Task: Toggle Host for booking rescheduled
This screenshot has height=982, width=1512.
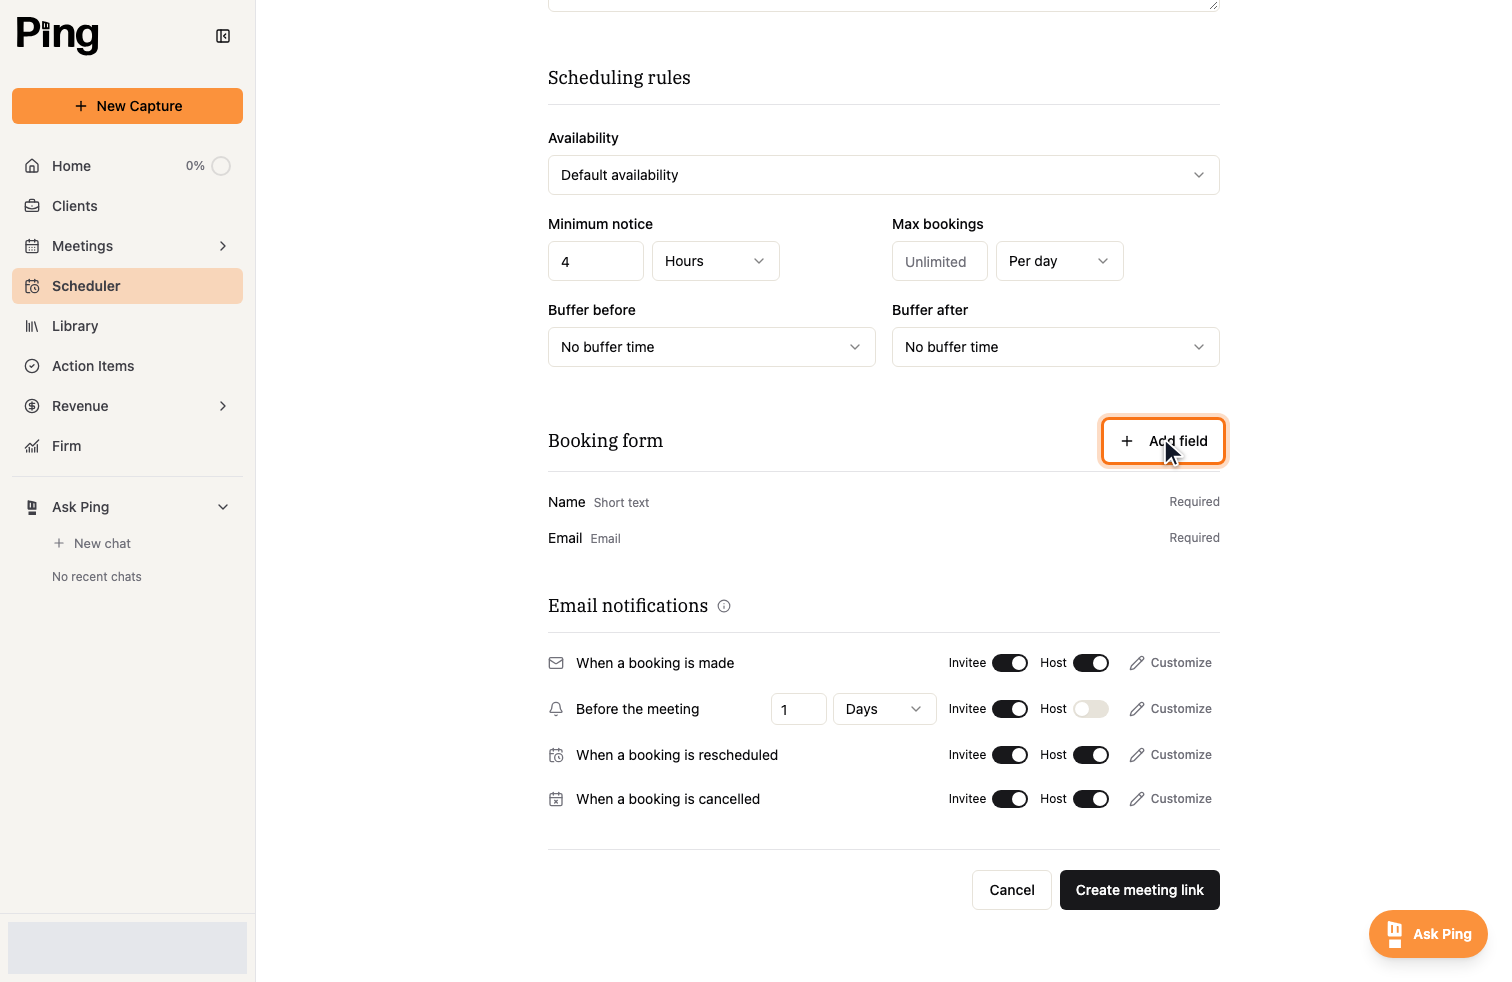Action: 1091,755
